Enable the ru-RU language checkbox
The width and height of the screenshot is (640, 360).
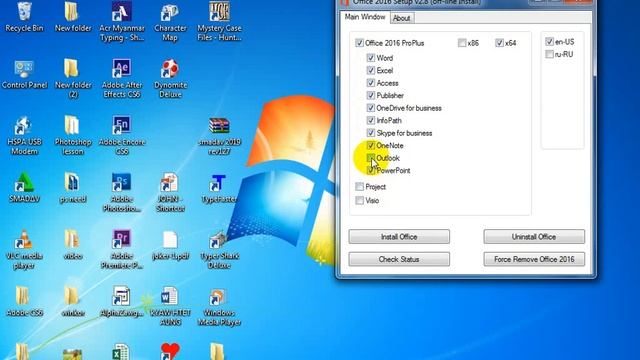[549, 54]
